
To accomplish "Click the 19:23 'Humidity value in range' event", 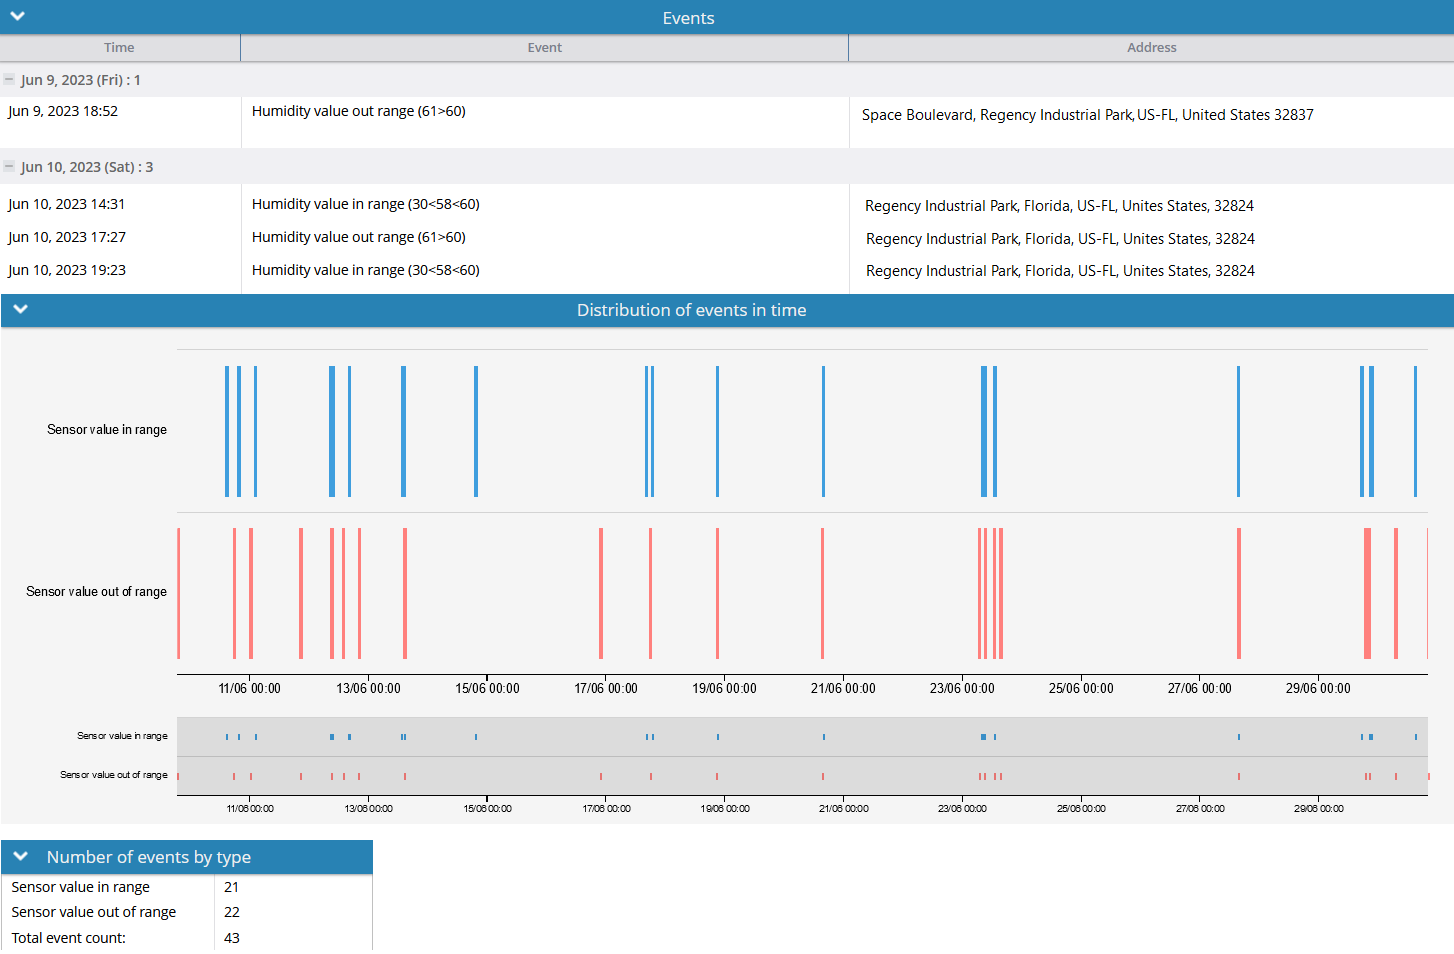I will point(366,270).
